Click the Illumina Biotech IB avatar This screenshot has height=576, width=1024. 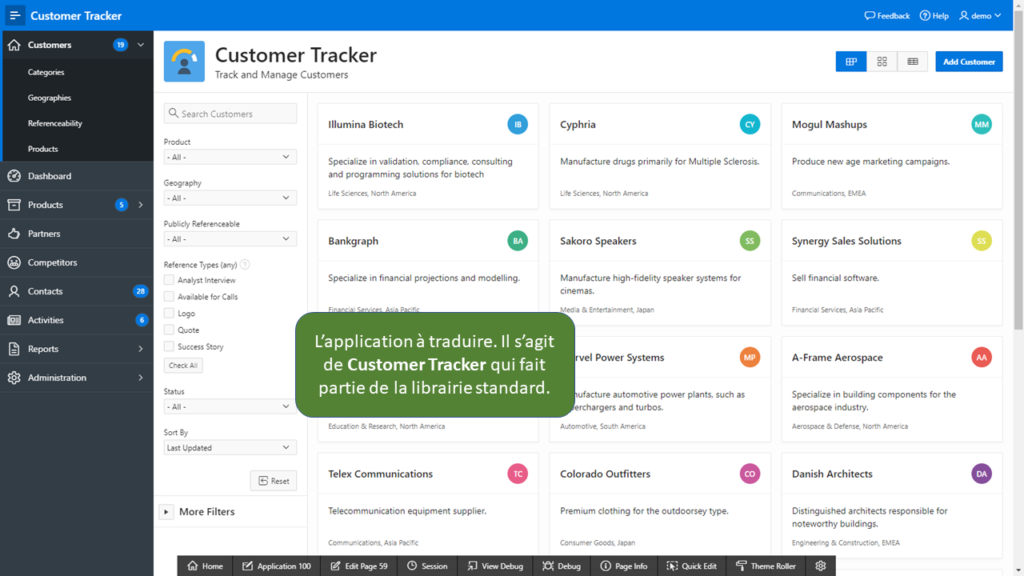click(517, 124)
